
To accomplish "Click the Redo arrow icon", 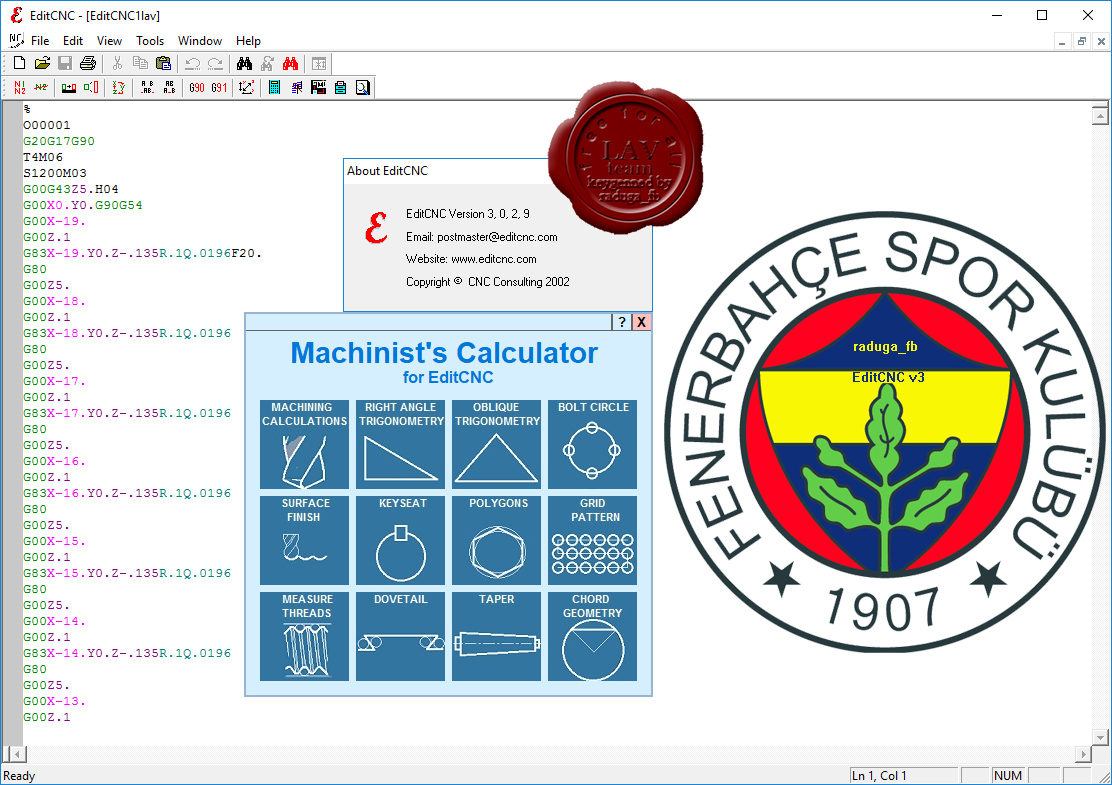I will click(215, 63).
